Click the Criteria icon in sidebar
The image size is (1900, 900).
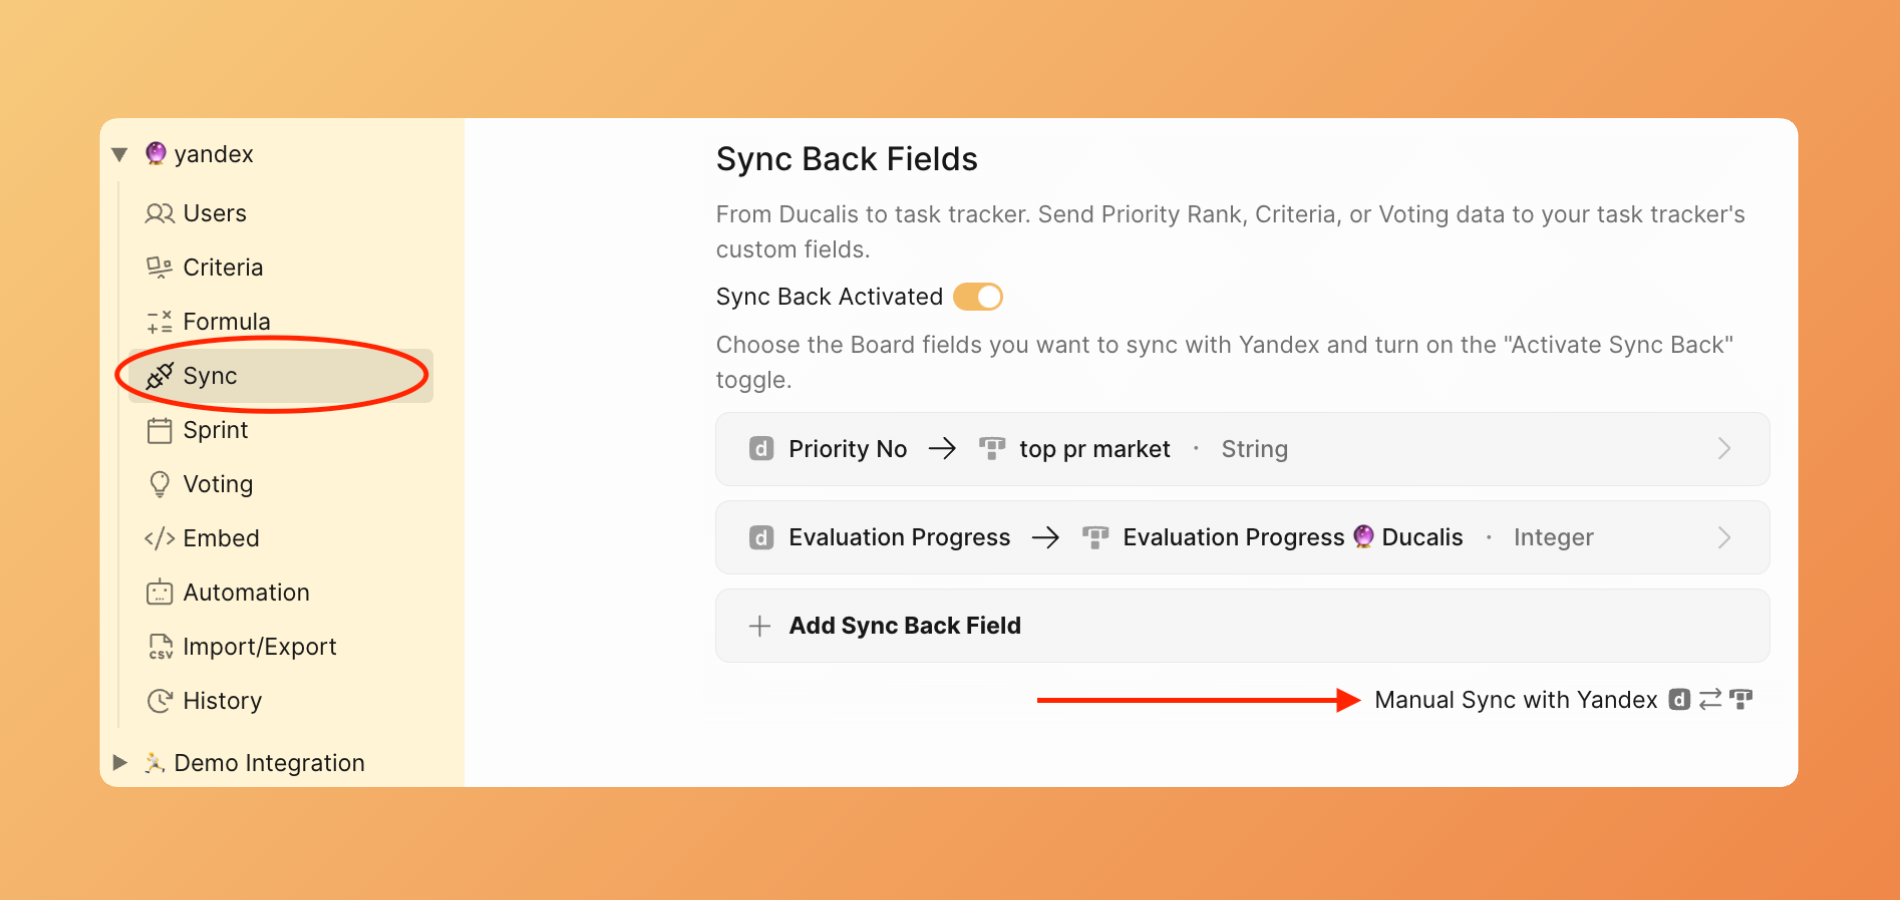click(159, 267)
